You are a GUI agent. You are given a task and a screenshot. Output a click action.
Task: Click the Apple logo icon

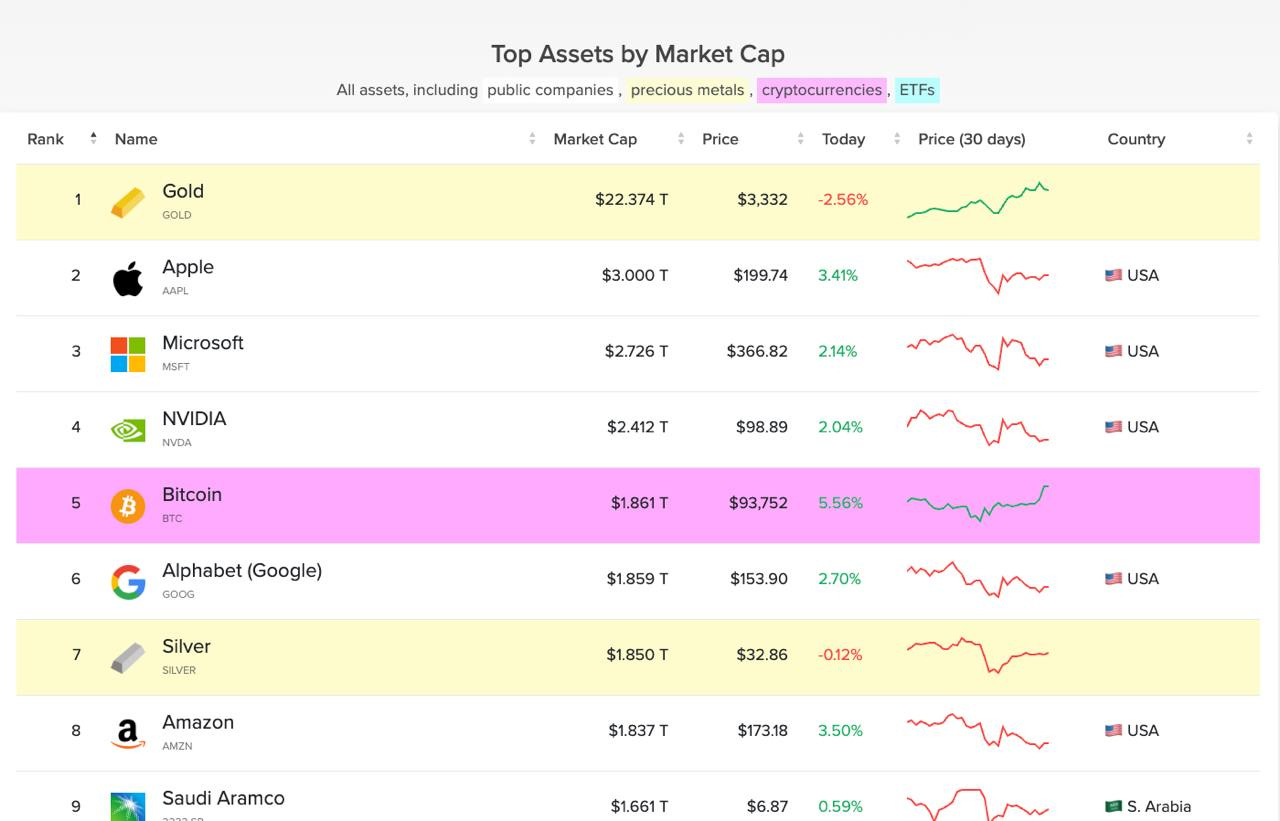(128, 278)
